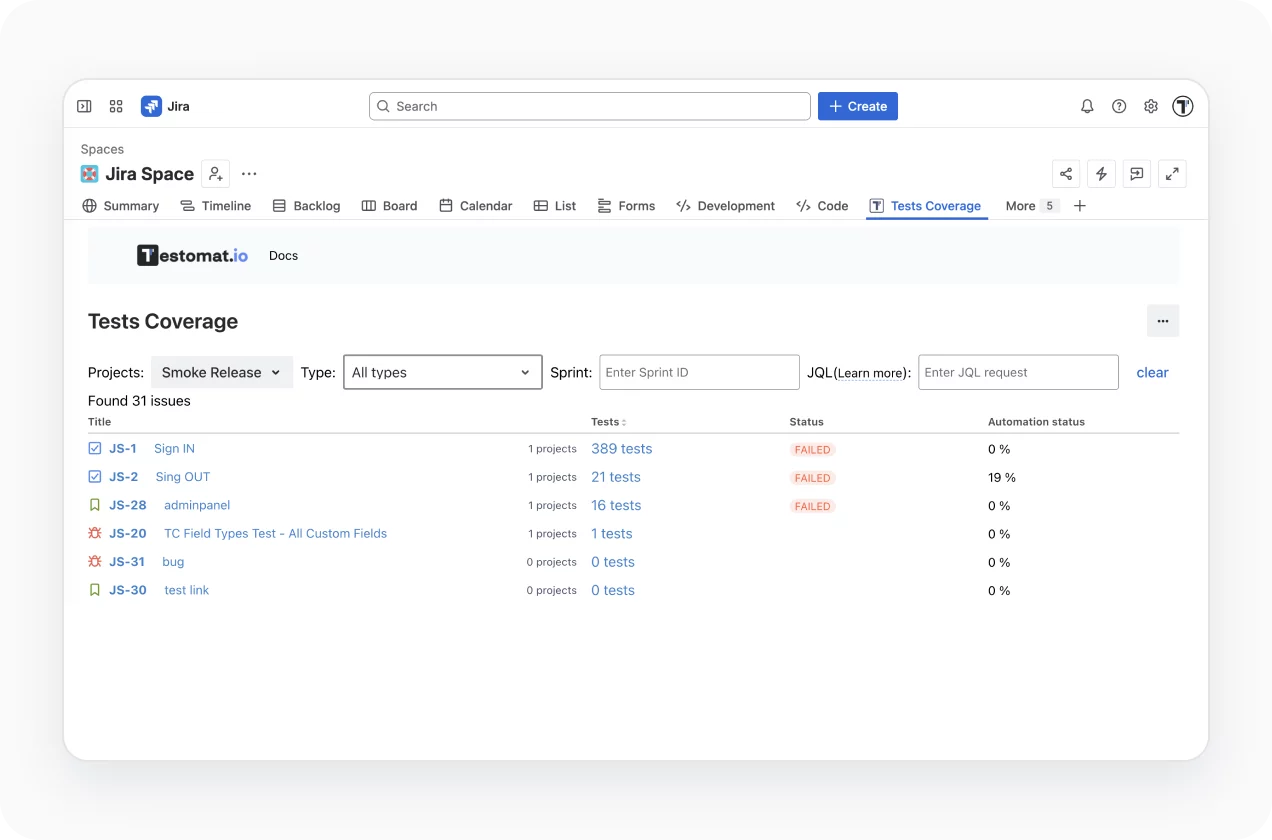Open the 389 tests link
Screen dimensions: 1272x840
pyautogui.click(x=622, y=449)
